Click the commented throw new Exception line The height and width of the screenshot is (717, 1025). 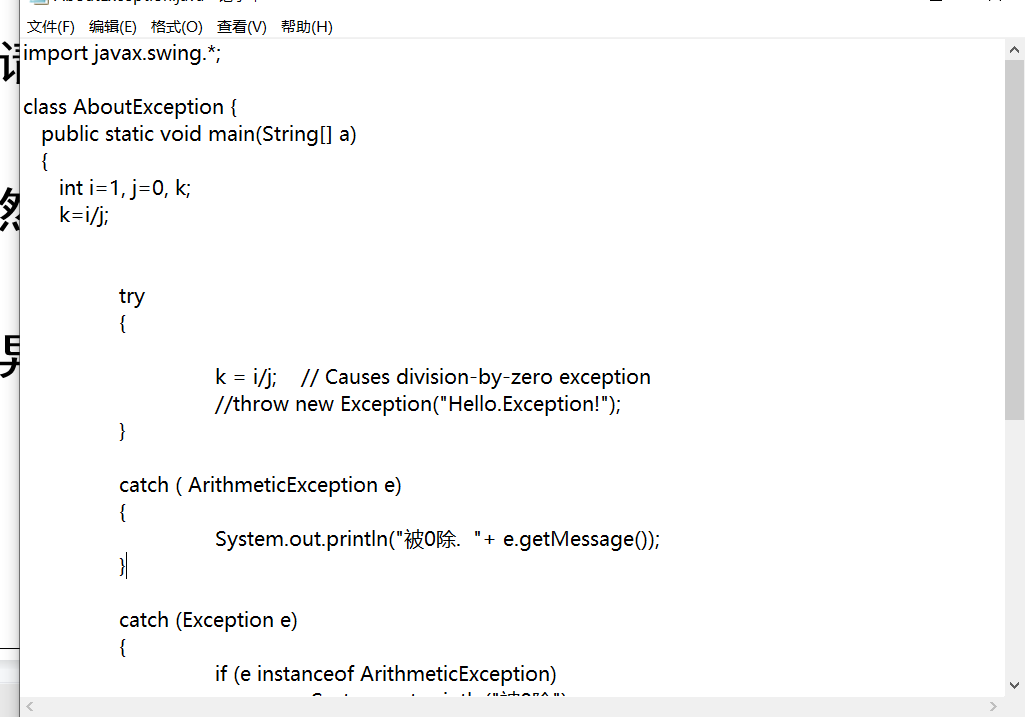(418, 404)
